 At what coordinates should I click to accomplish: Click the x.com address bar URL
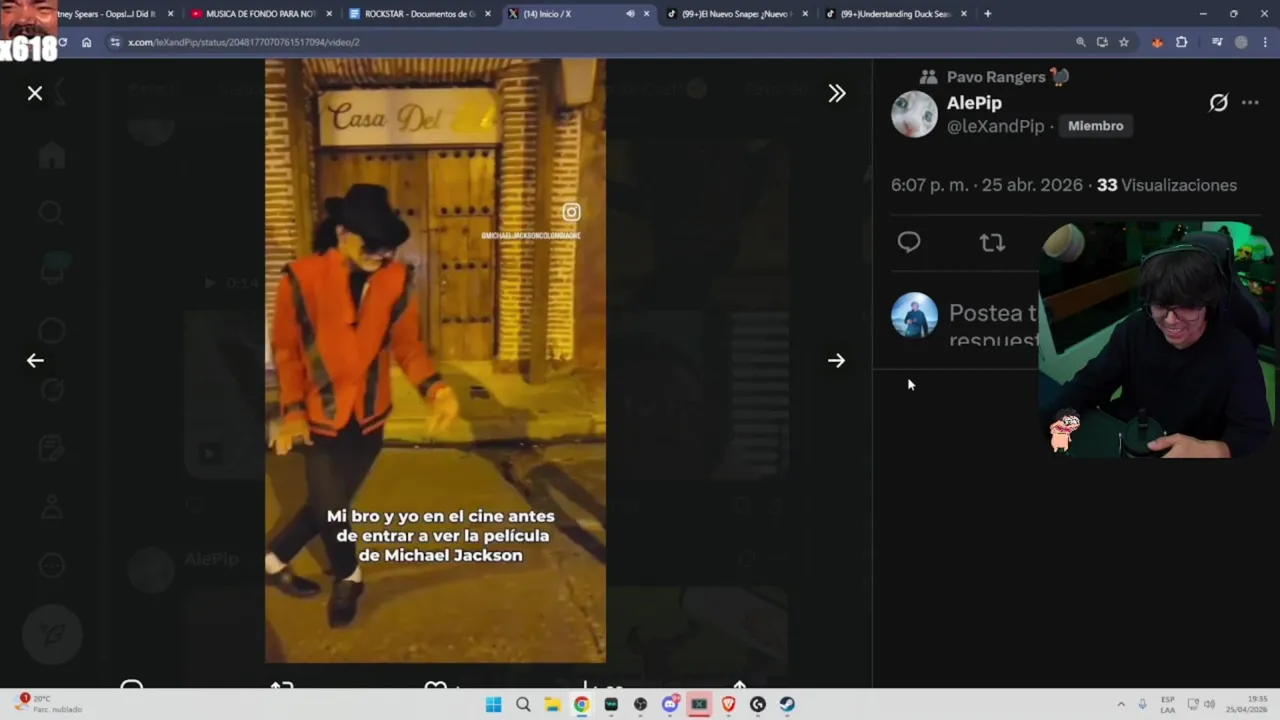click(x=243, y=42)
